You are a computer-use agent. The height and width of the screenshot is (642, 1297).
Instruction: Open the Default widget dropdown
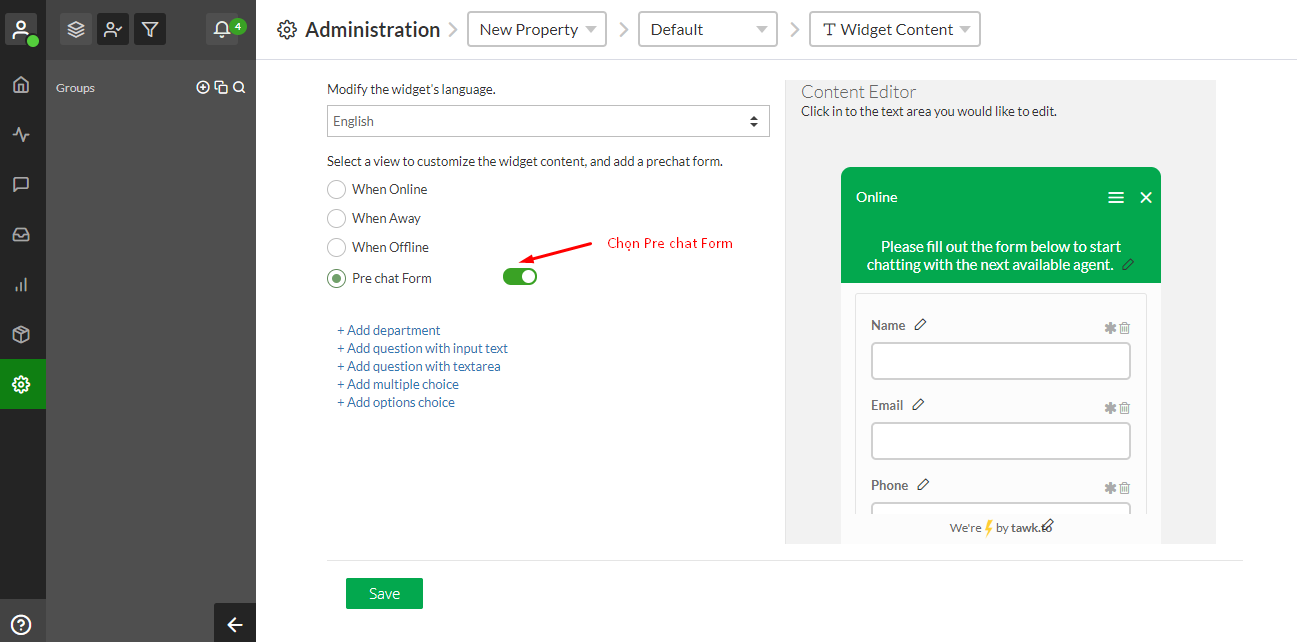pyautogui.click(x=708, y=29)
